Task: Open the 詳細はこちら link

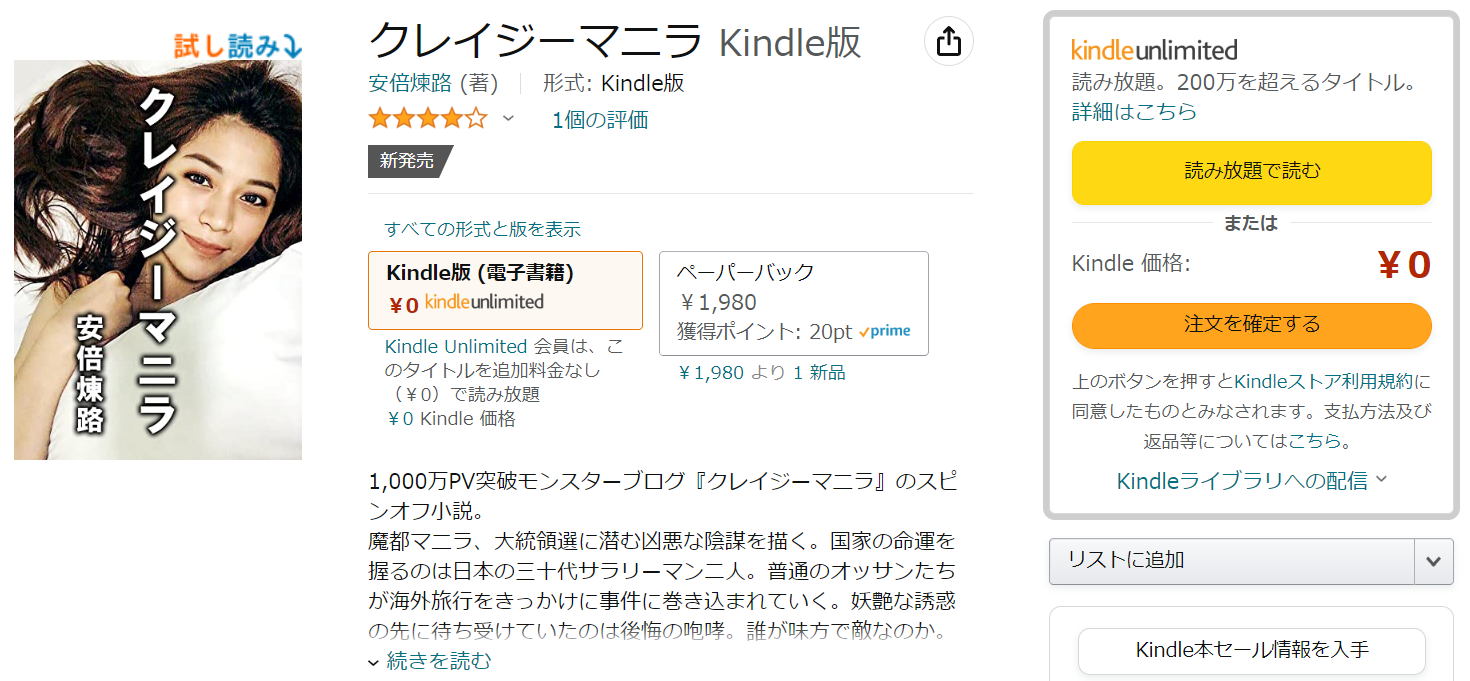Action: pyautogui.click(x=1134, y=111)
